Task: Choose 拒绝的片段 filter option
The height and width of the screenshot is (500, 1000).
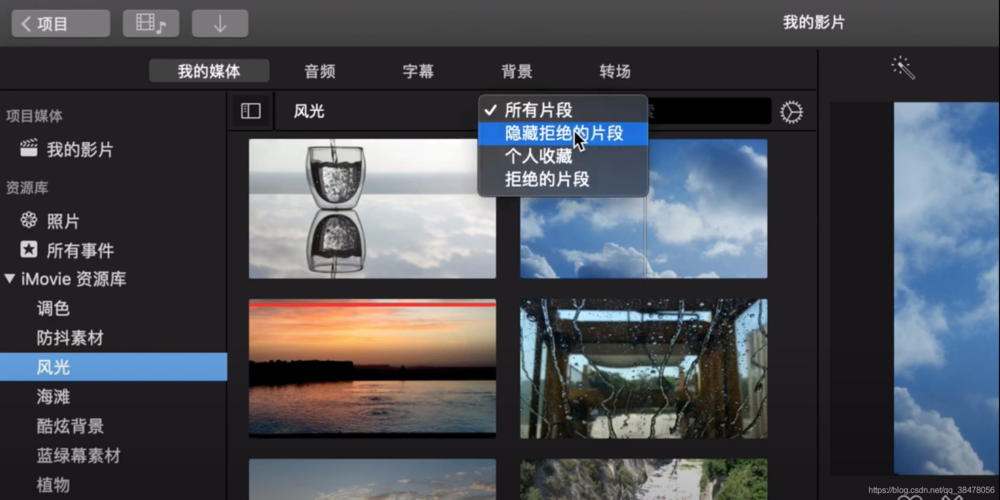Action: [x=563, y=179]
